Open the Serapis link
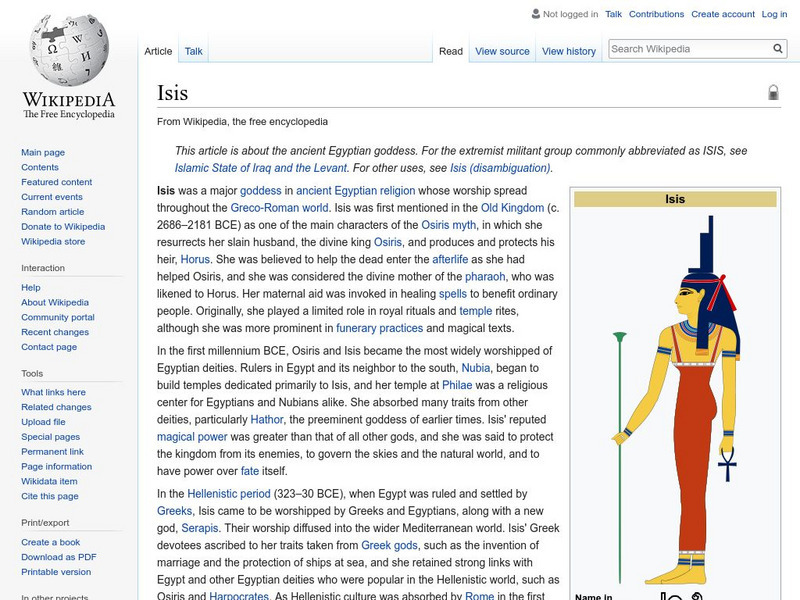The height and width of the screenshot is (600, 800). tap(199, 528)
